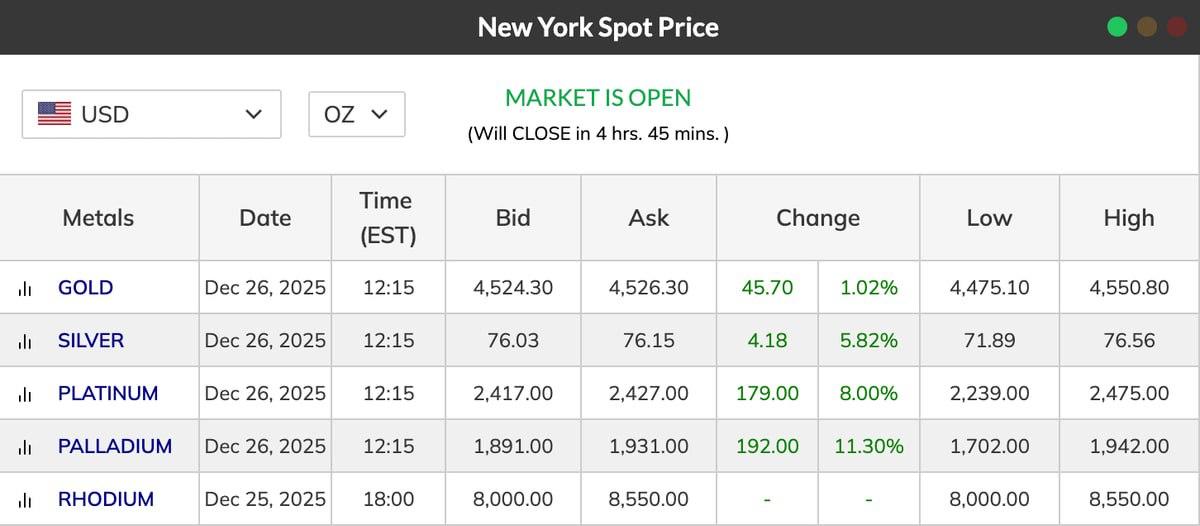This screenshot has width=1200, height=526.
Task: Click the Metals column header
Action: point(98,218)
